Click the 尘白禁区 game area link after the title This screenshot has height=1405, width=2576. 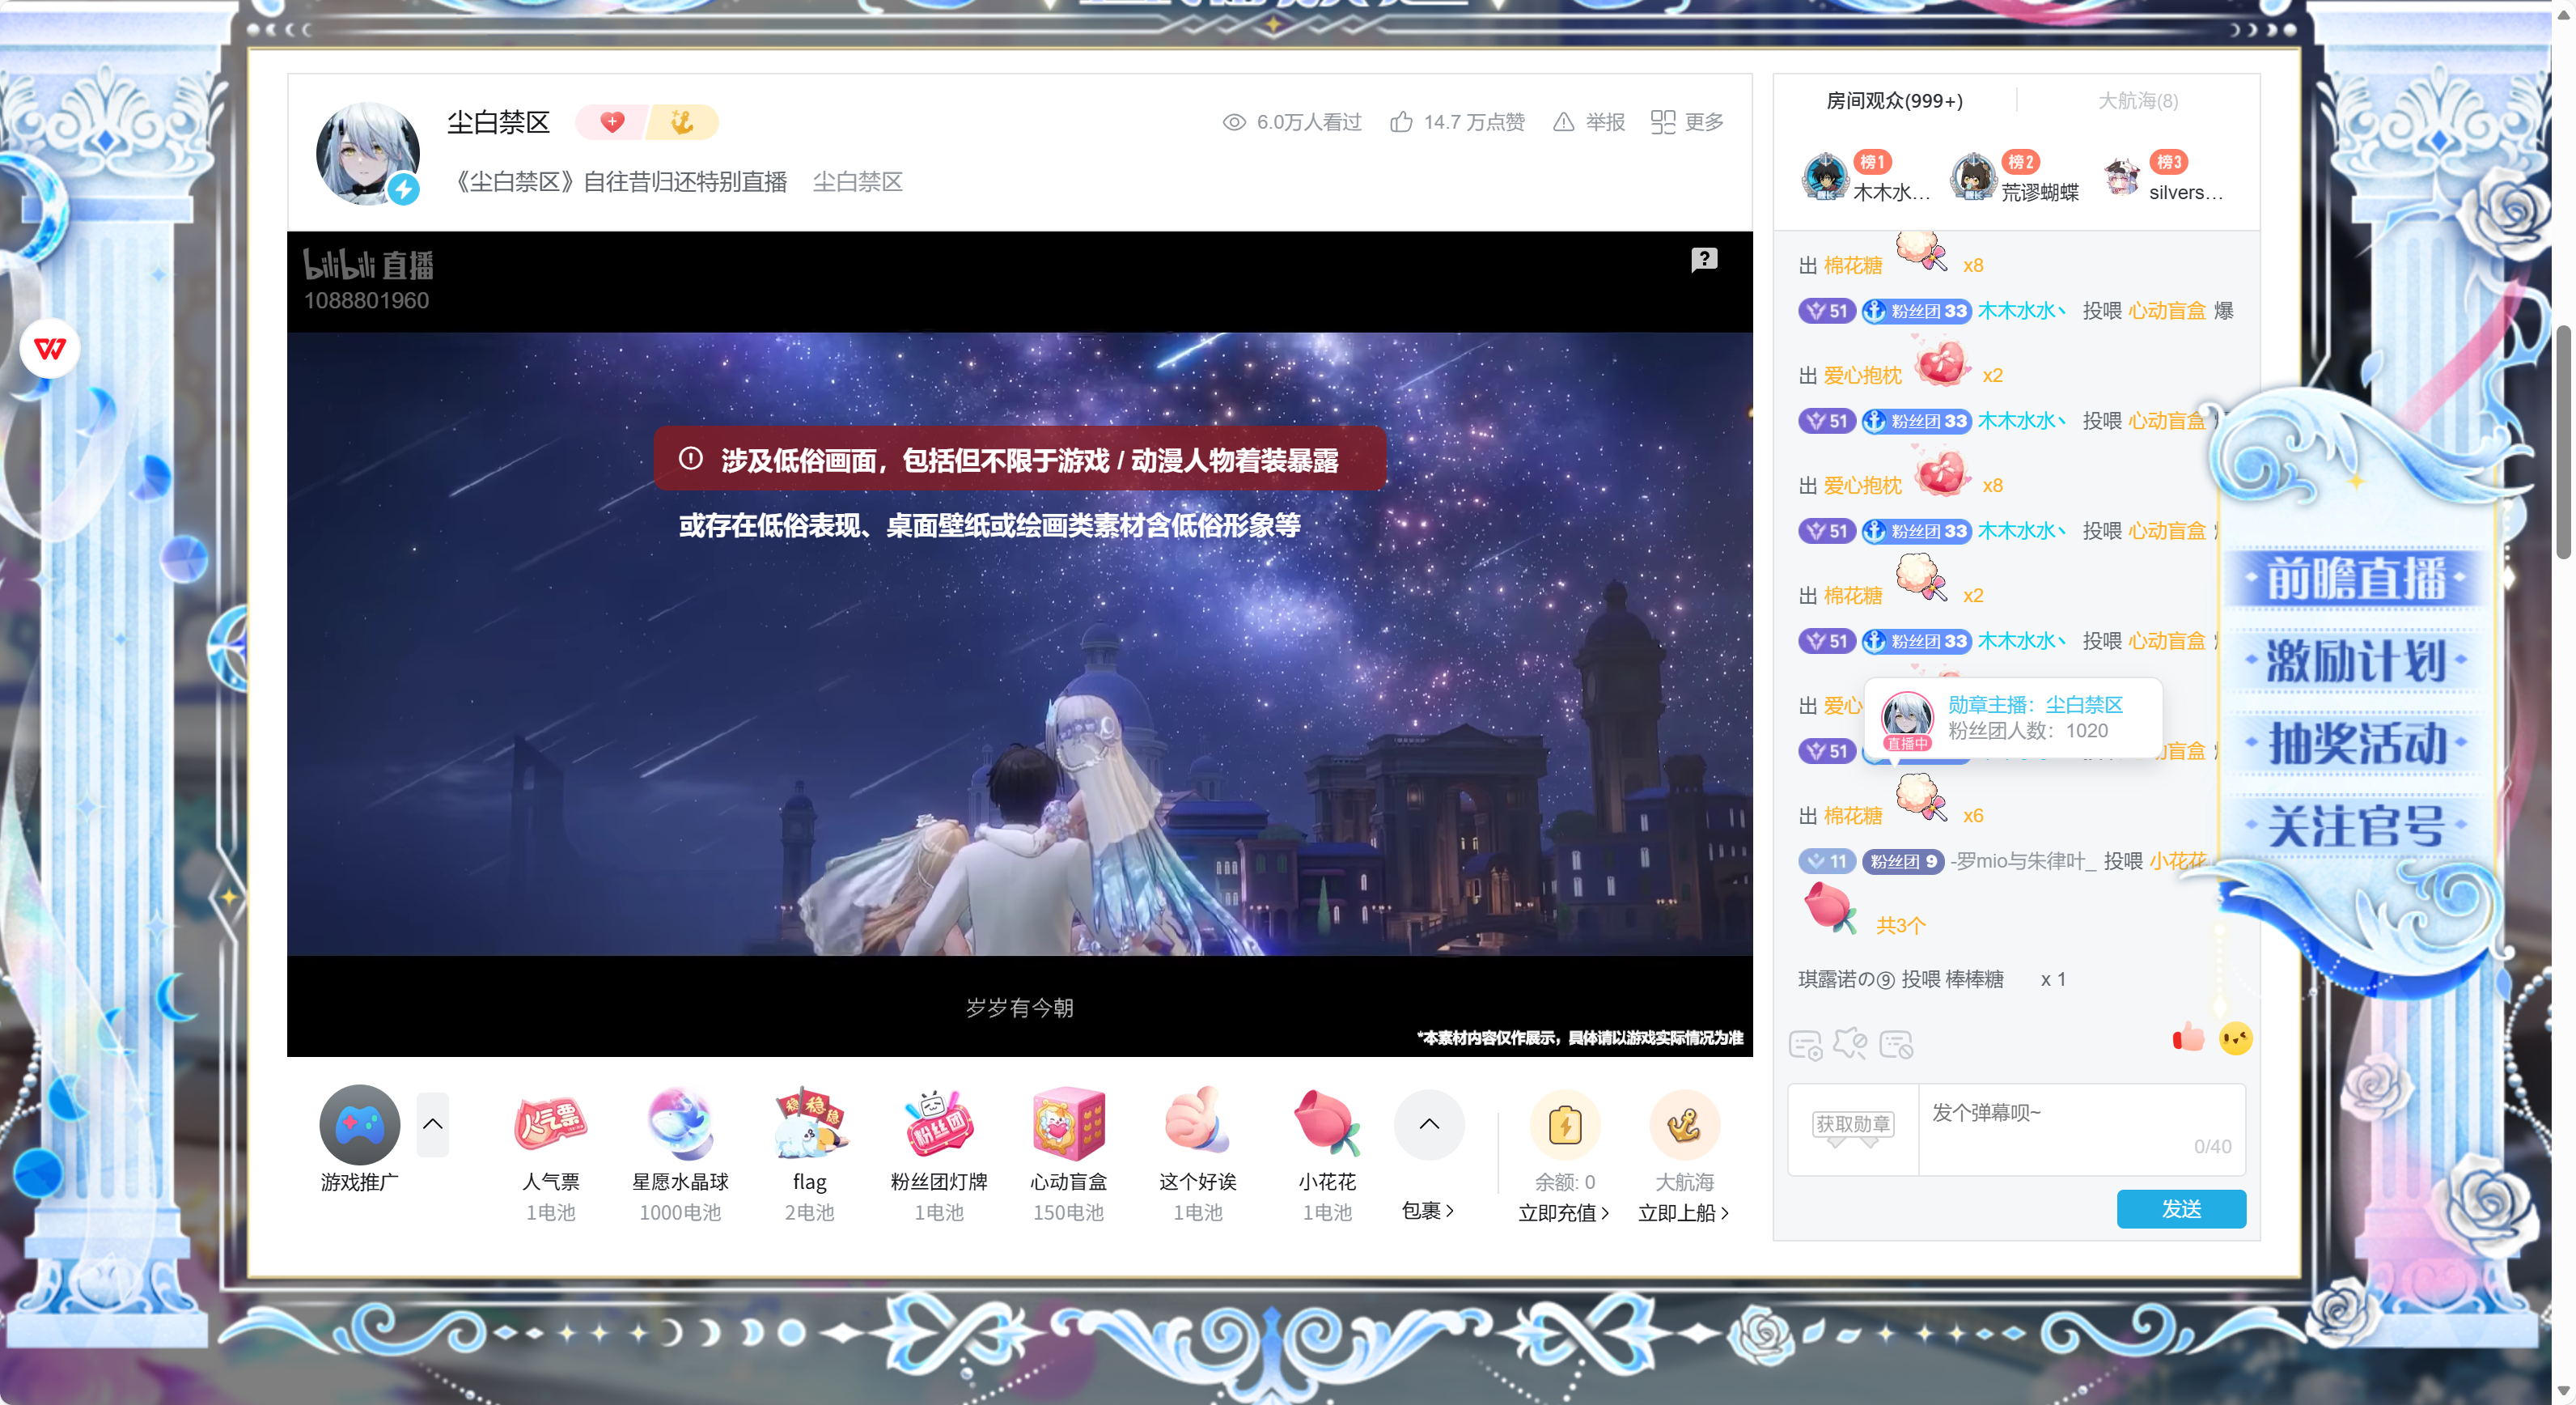857,182
